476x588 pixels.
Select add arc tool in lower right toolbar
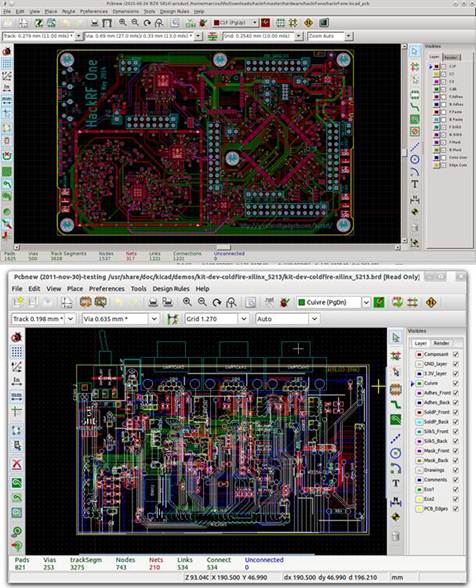coord(396,468)
